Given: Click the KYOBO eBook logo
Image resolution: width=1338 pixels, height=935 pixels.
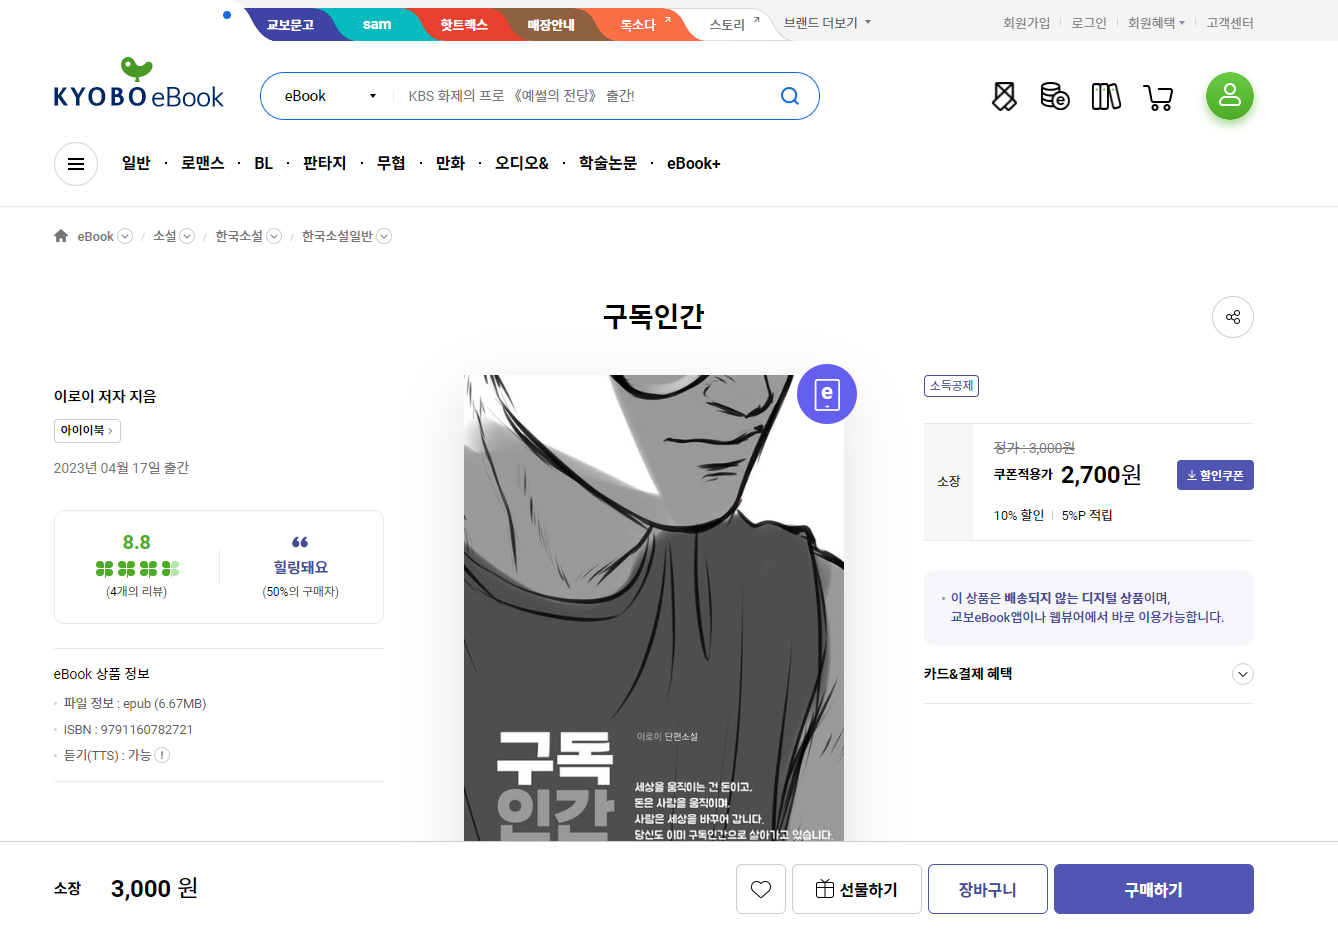Looking at the screenshot, I should [139, 83].
